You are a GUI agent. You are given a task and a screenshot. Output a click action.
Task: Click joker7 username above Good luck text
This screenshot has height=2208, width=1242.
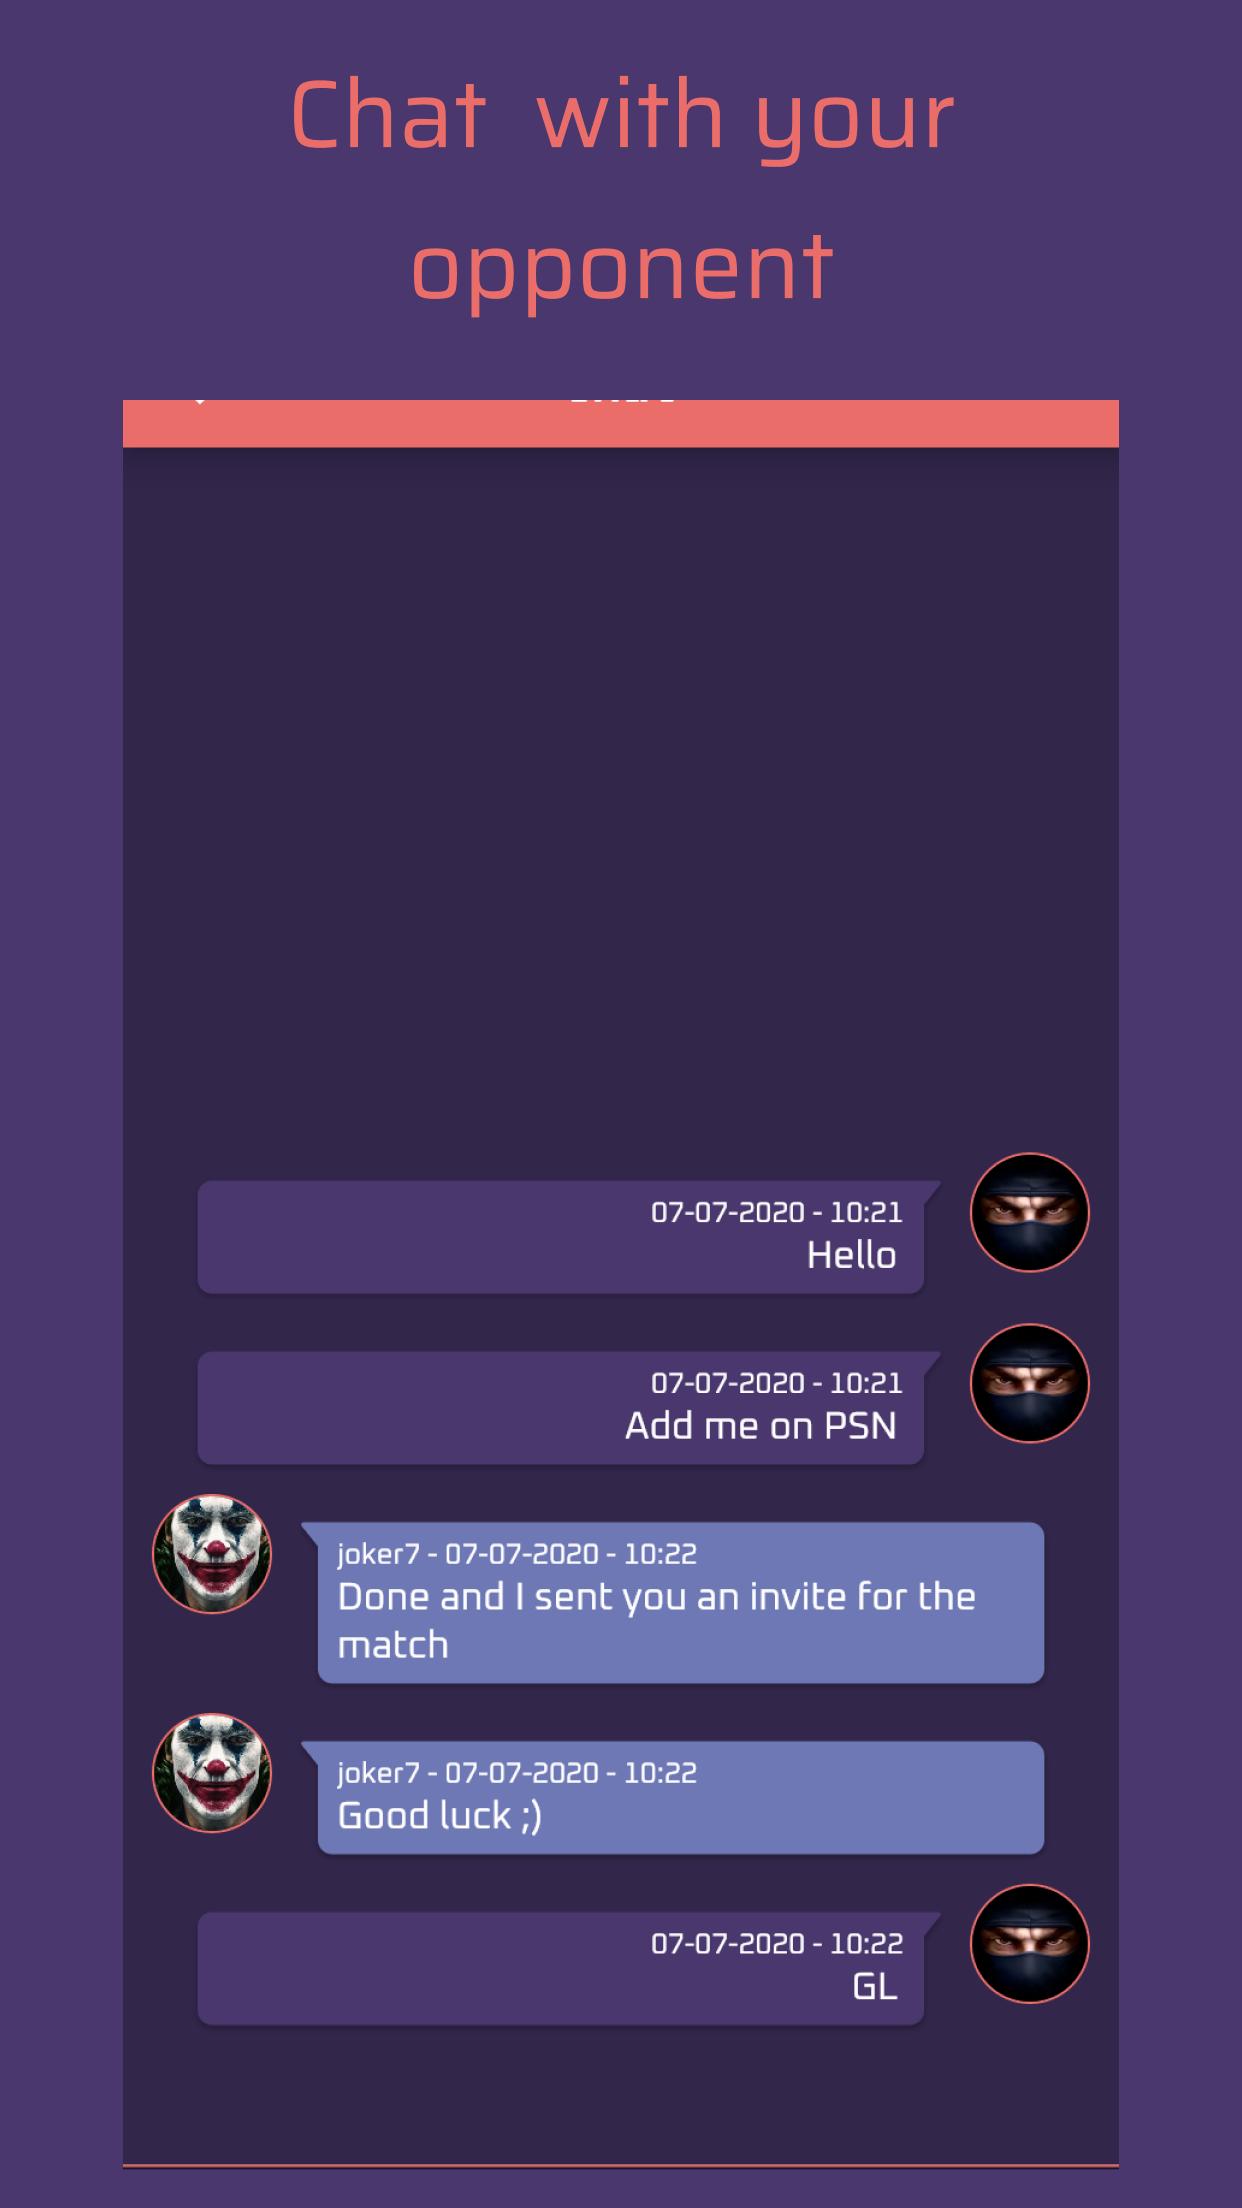[x=379, y=1773]
